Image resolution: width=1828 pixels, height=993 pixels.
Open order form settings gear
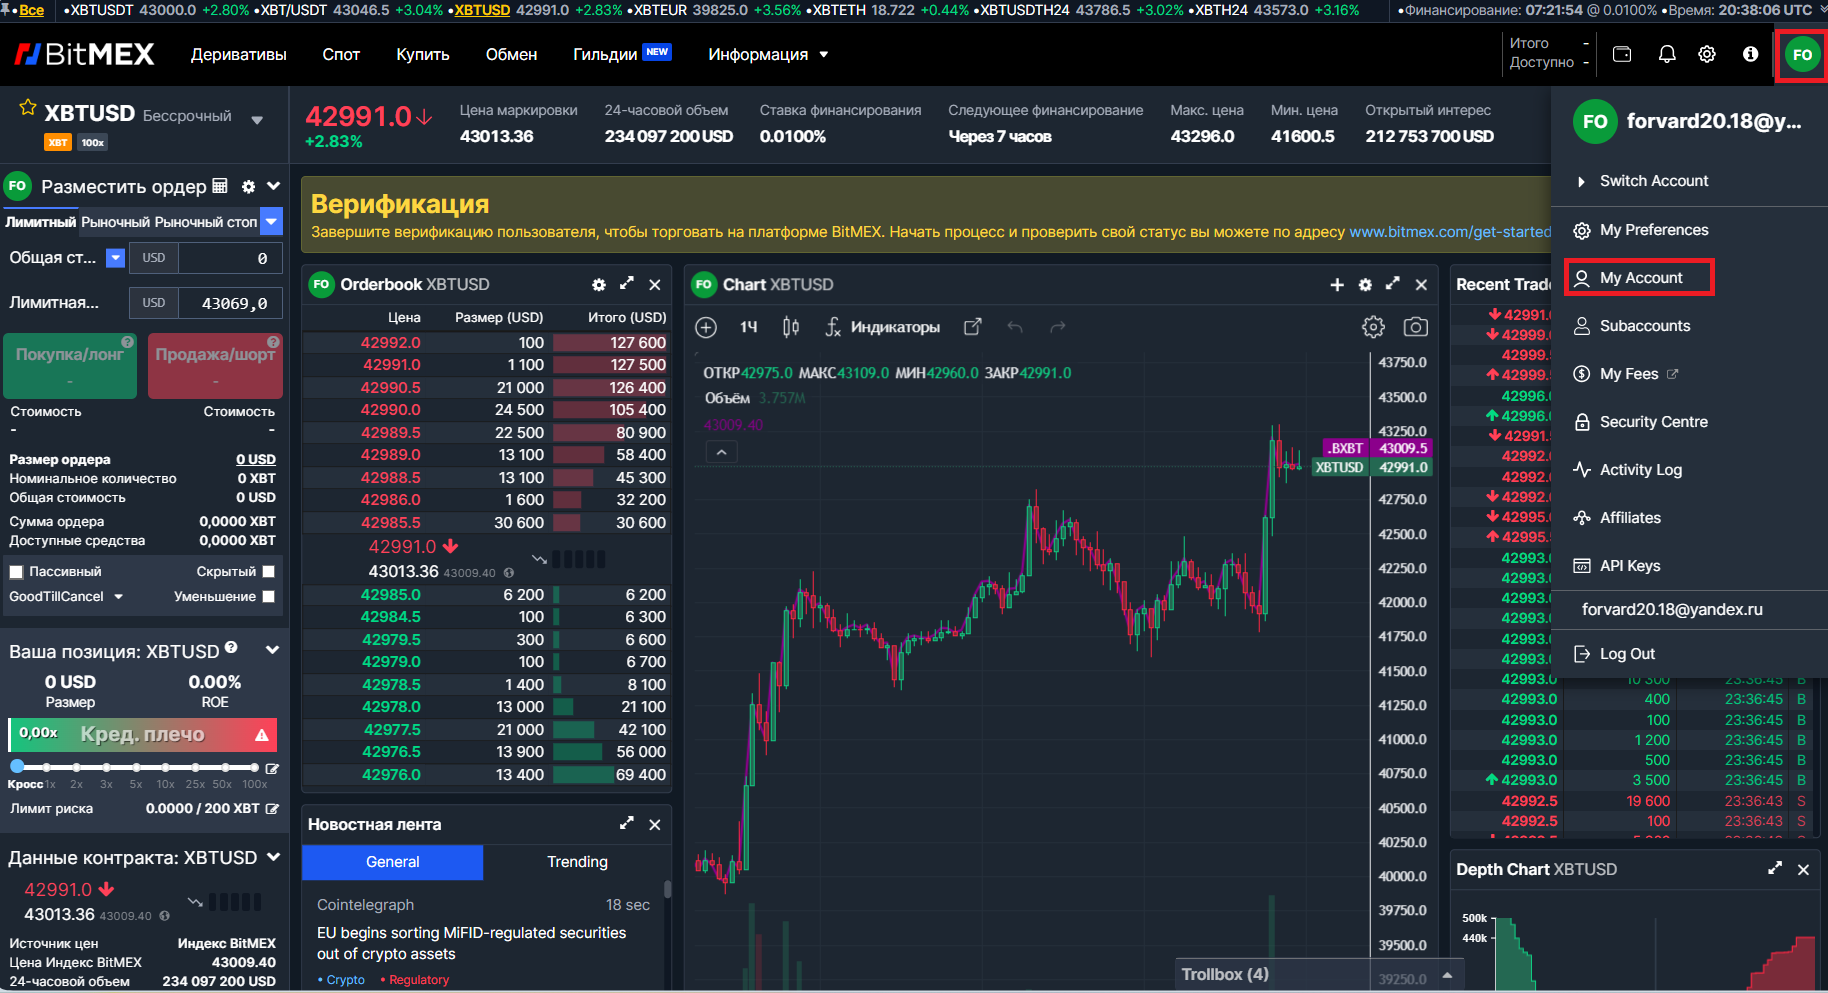pos(248,187)
